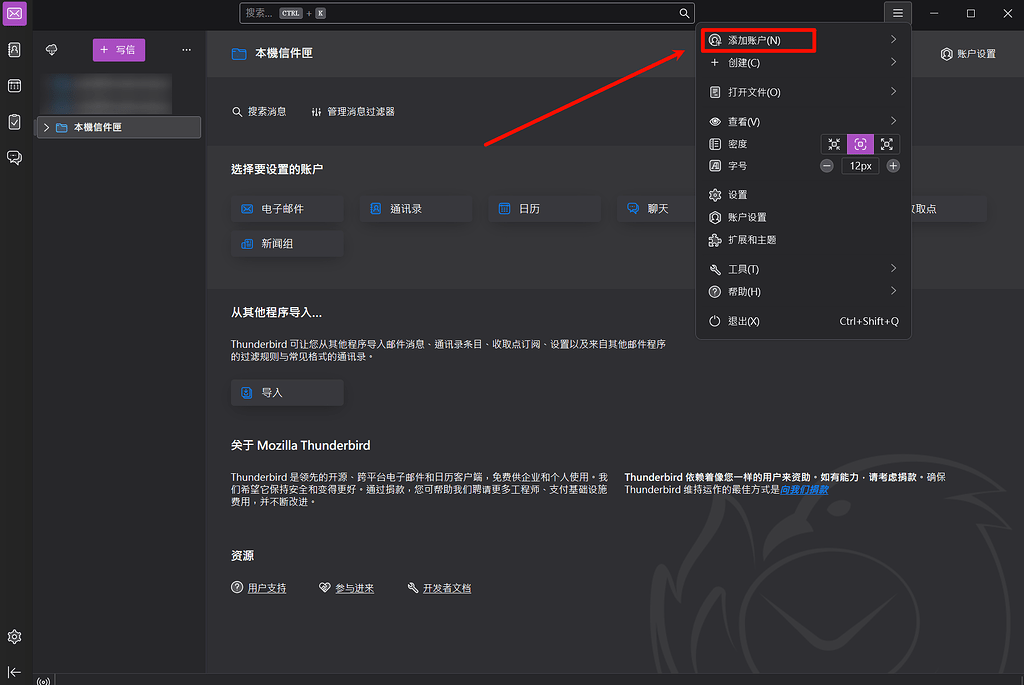This screenshot has height=685, width=1024.
Task: Select default density icon
Action: pyautogui.click(x=860, y=144)
